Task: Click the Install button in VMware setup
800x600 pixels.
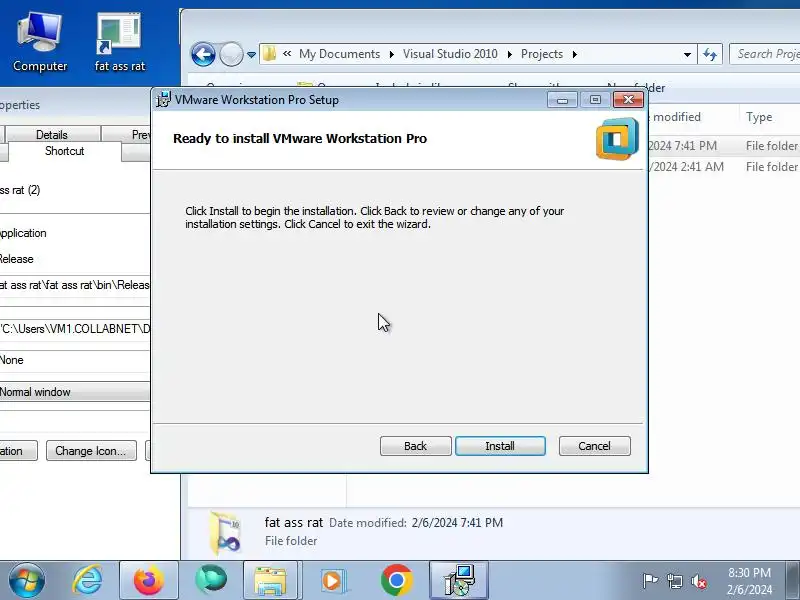Action: (500, 446)
